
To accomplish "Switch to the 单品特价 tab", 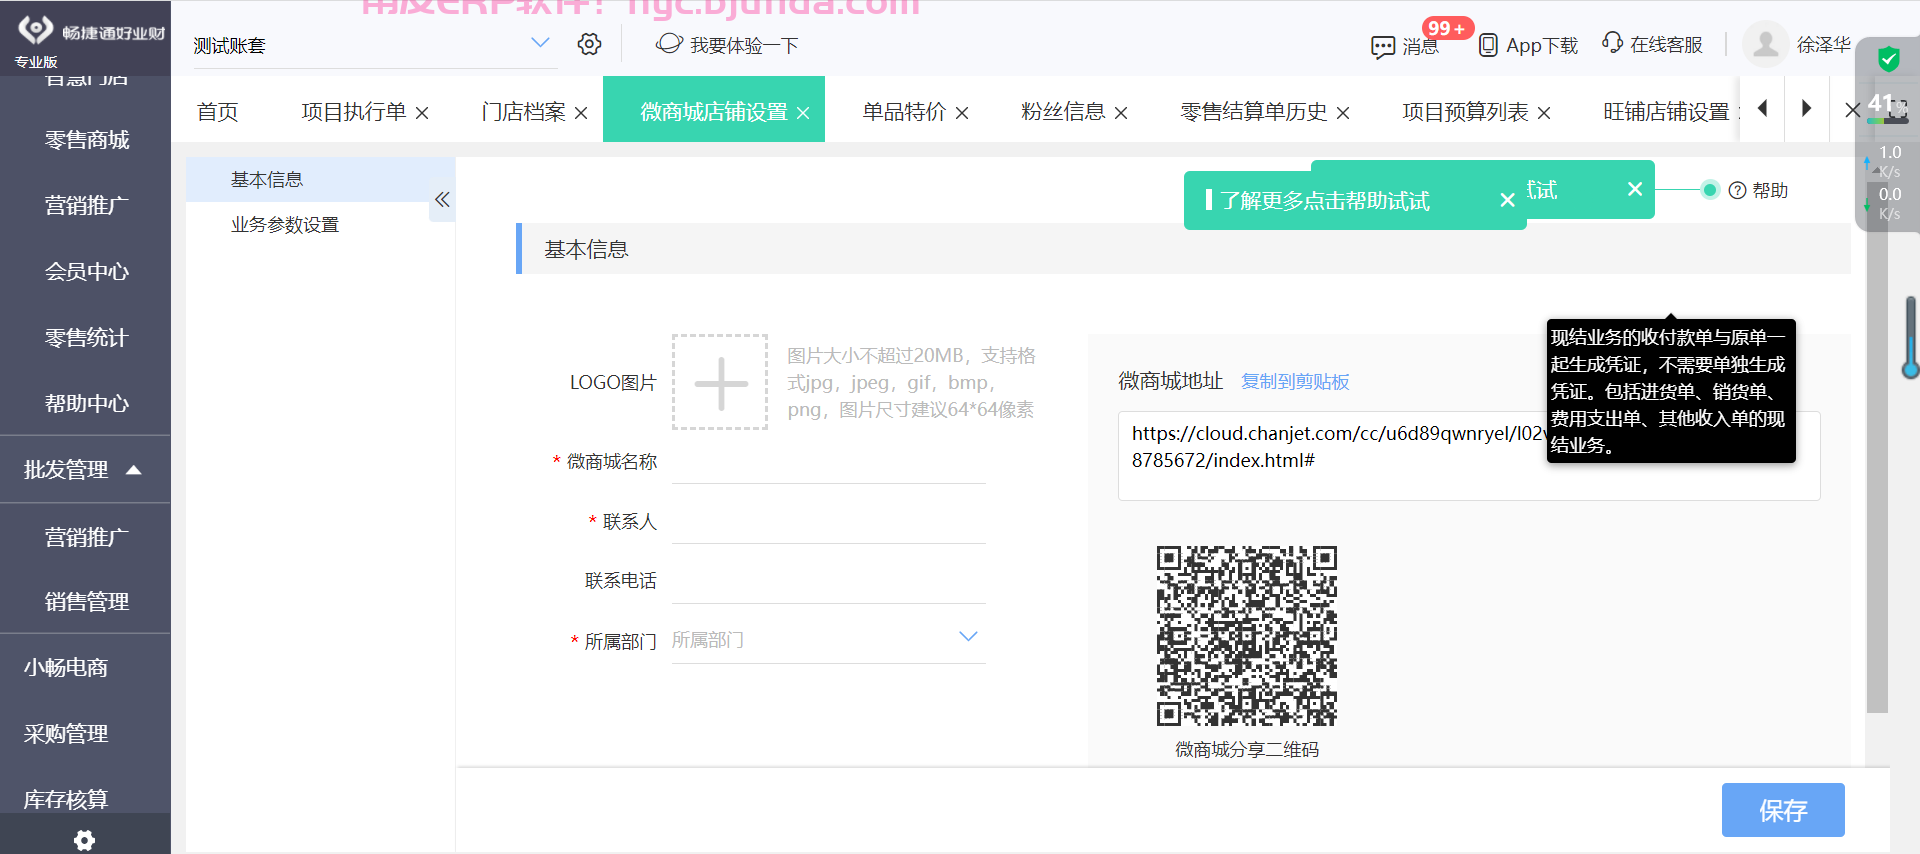I will [904, 111].
